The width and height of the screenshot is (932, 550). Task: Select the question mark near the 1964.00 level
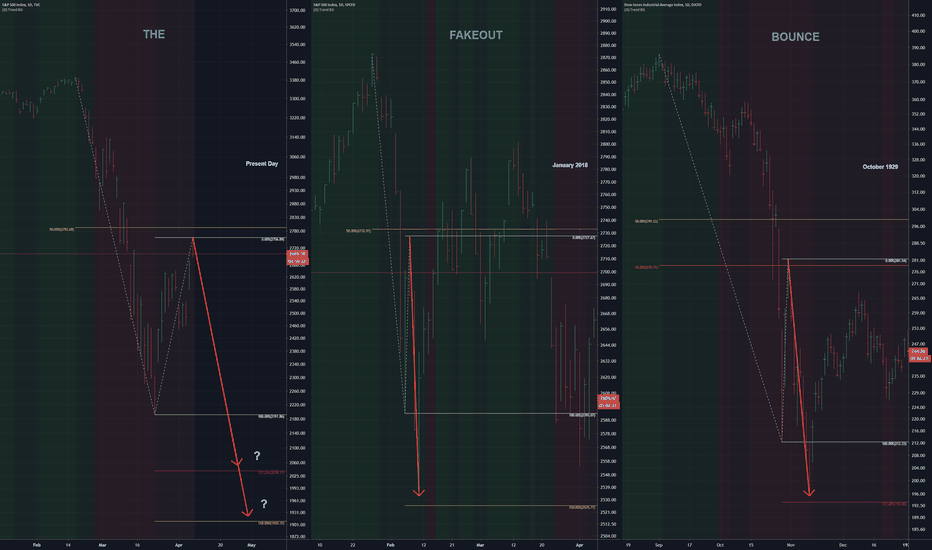click(x=264, y=504)
